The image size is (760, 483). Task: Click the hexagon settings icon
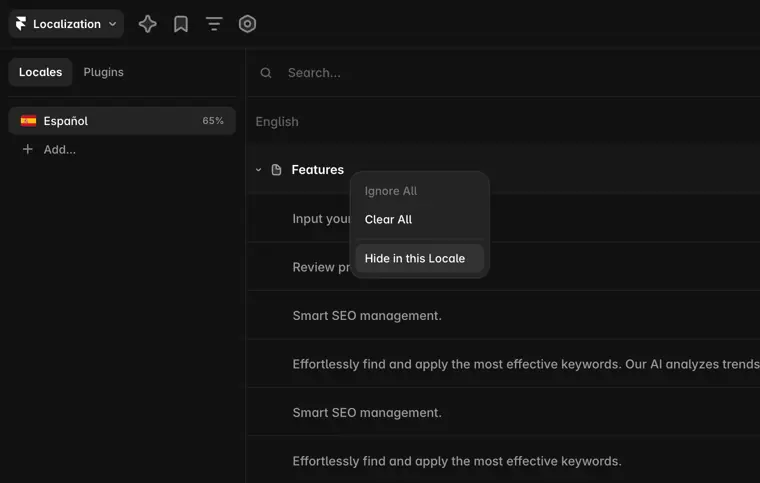247,24
